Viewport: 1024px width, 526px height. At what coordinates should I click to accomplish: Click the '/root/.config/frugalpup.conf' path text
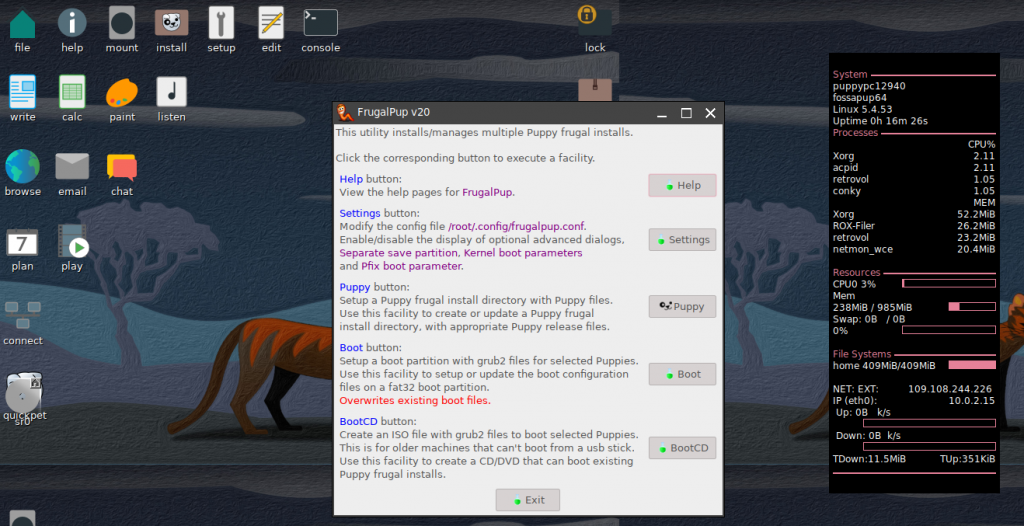pyautogui.click(x=516, y=227)
